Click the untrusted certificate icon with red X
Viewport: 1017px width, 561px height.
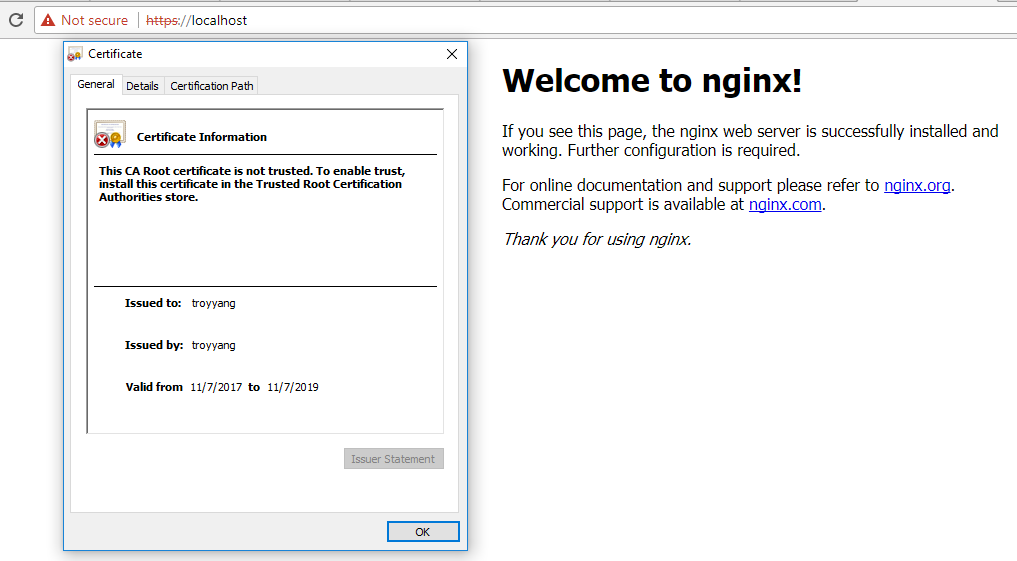[x=108, y=135]
